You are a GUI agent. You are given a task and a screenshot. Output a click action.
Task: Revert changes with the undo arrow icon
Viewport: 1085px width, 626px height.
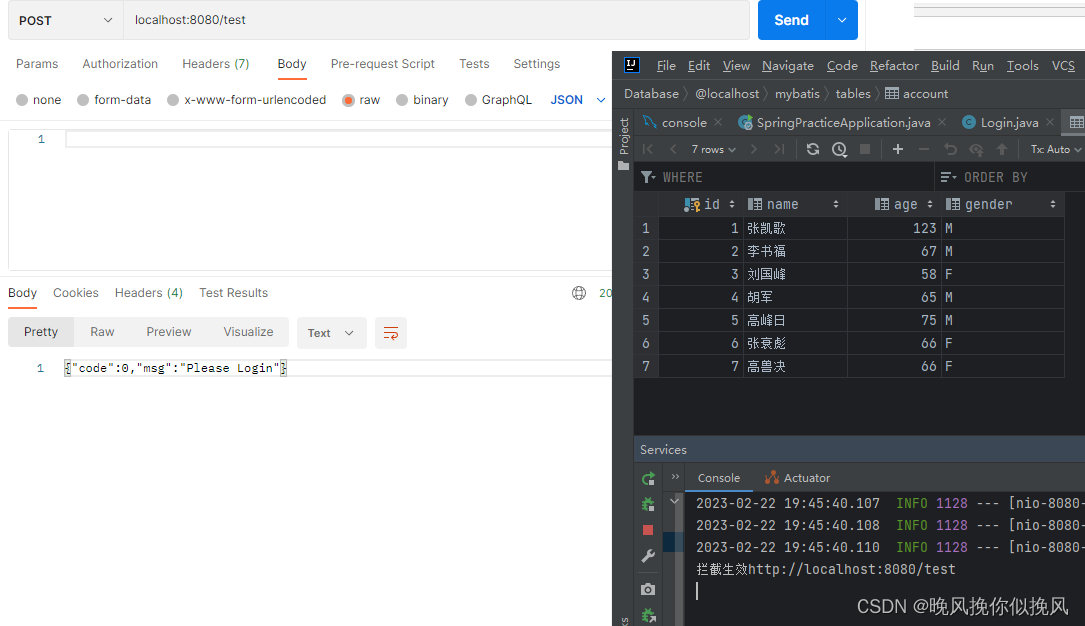[950, 149]
